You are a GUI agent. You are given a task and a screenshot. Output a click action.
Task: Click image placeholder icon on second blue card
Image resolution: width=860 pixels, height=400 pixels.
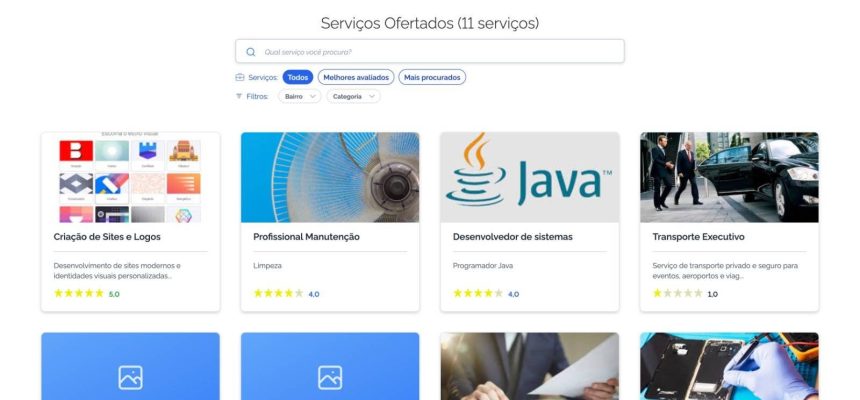(330, 378)
